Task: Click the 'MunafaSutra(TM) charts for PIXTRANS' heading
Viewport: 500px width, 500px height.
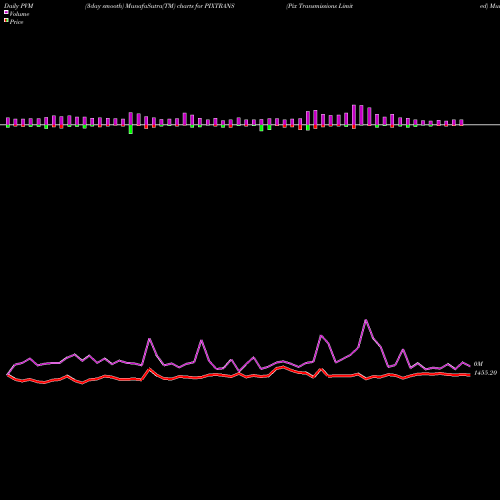Action: click(x=180, y=6)
